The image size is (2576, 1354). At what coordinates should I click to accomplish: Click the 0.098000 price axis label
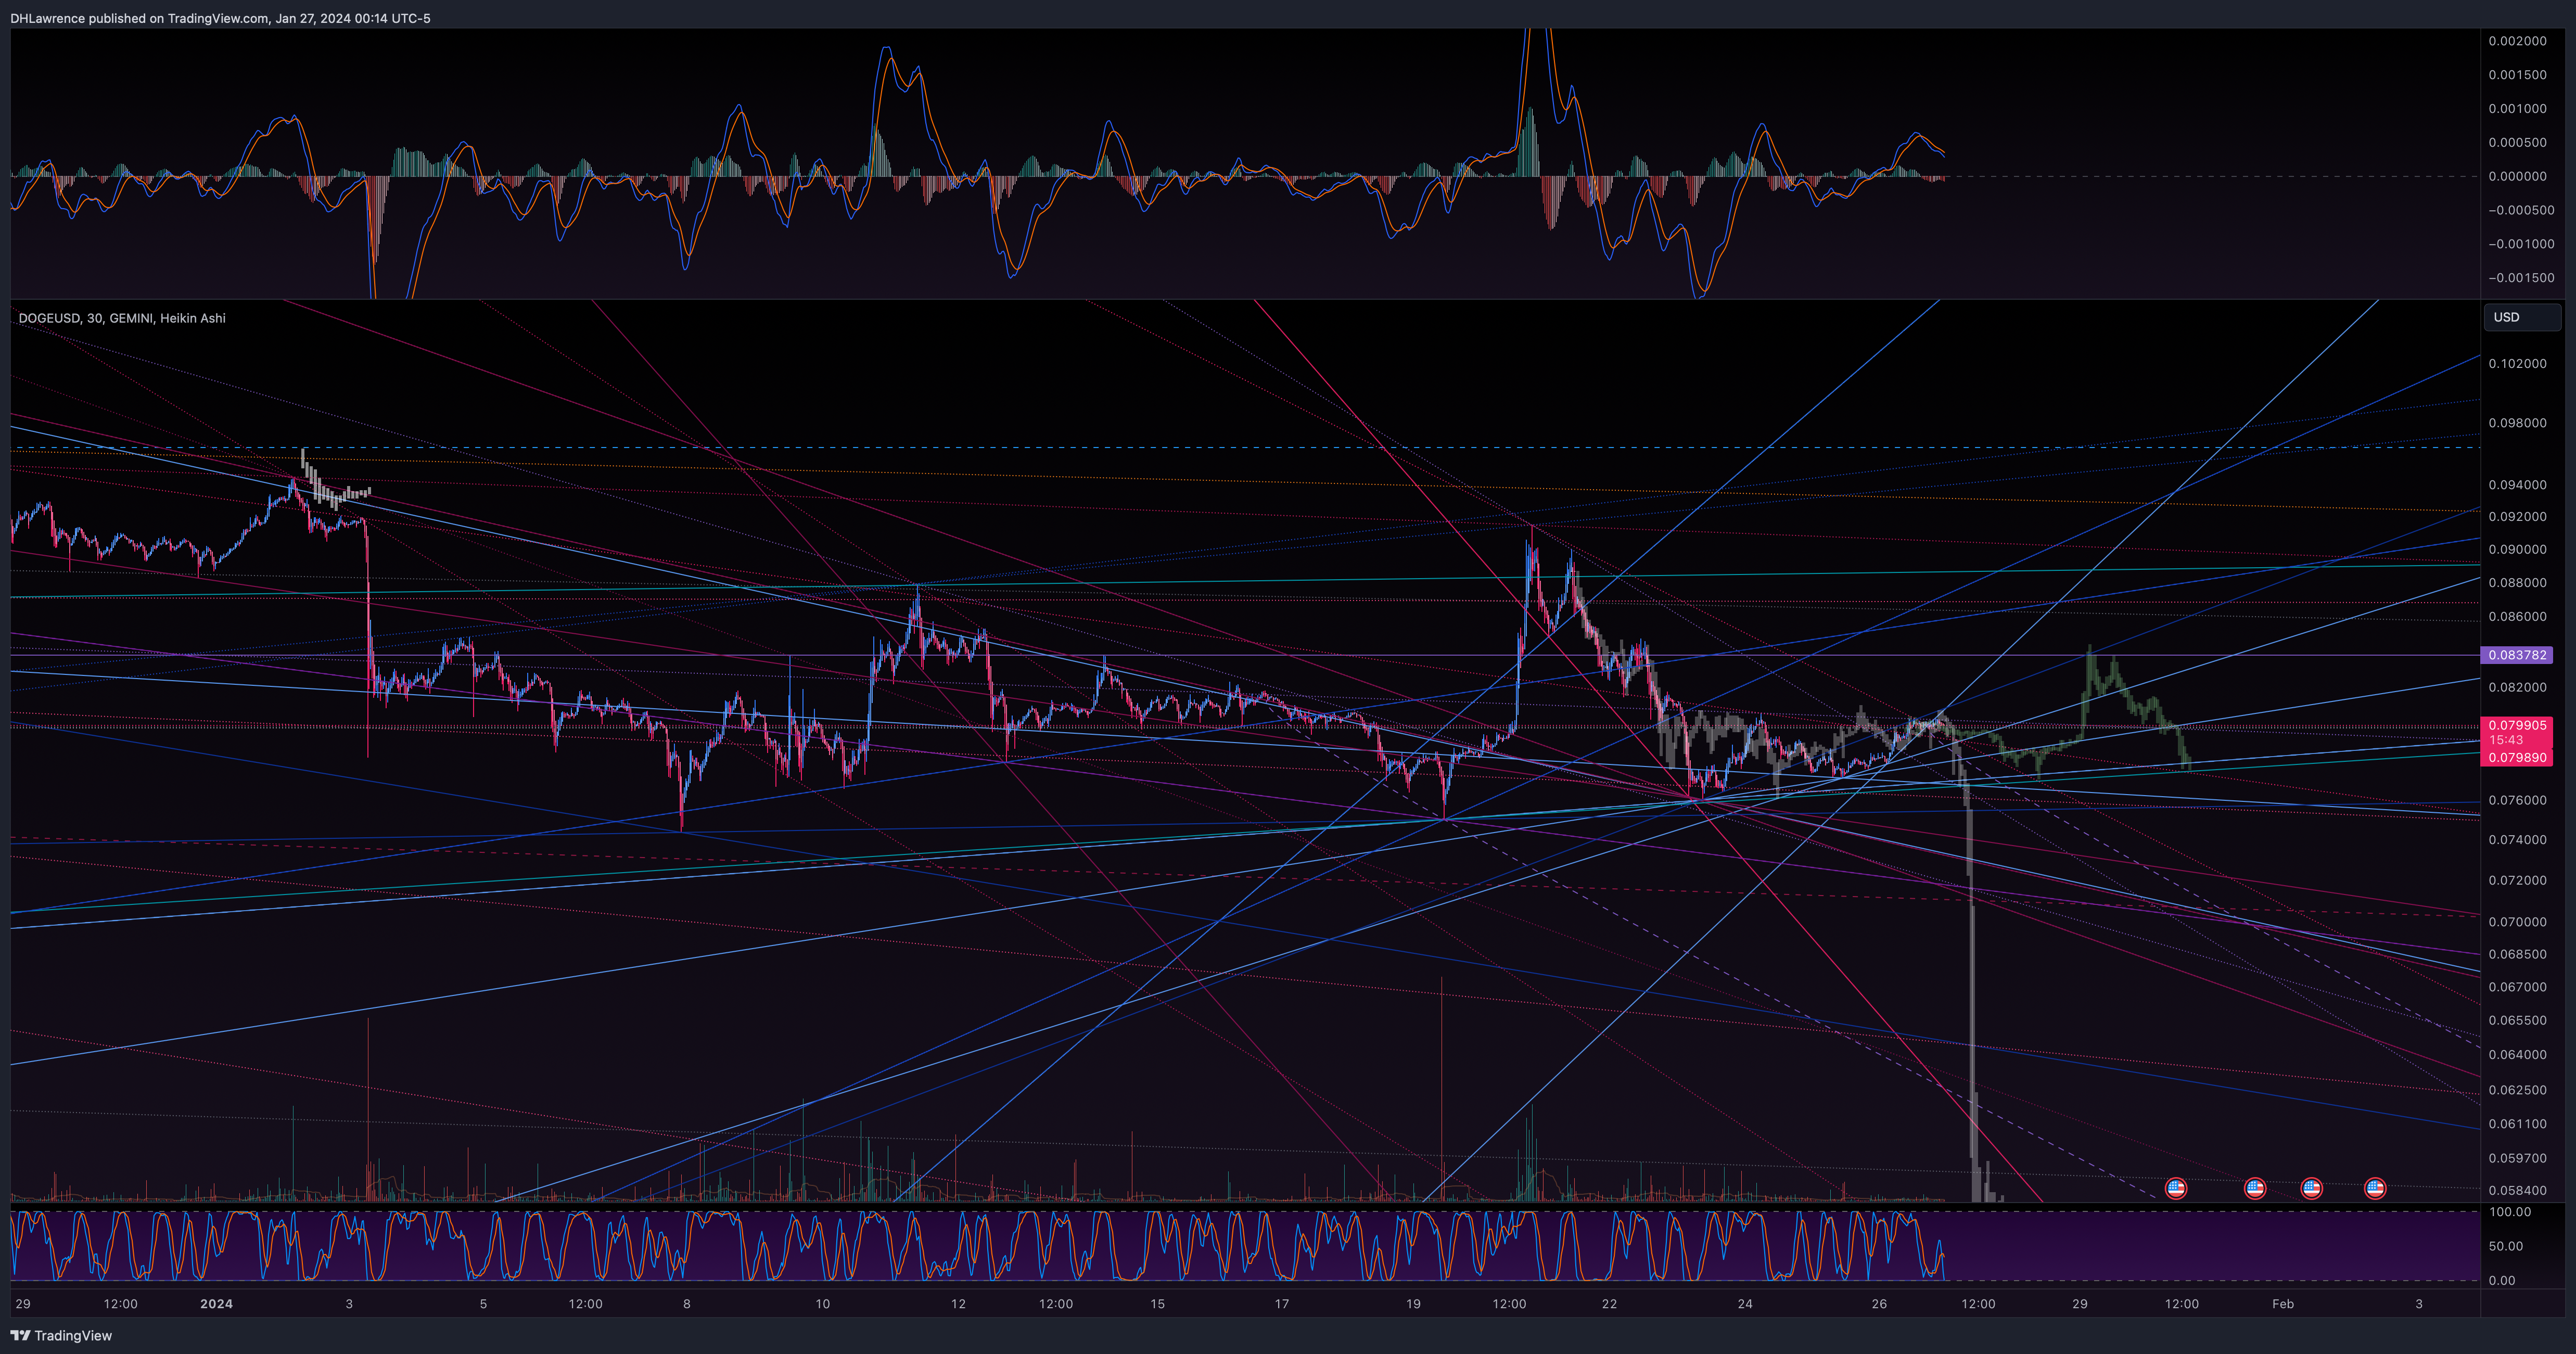[x=2517, y=423]
